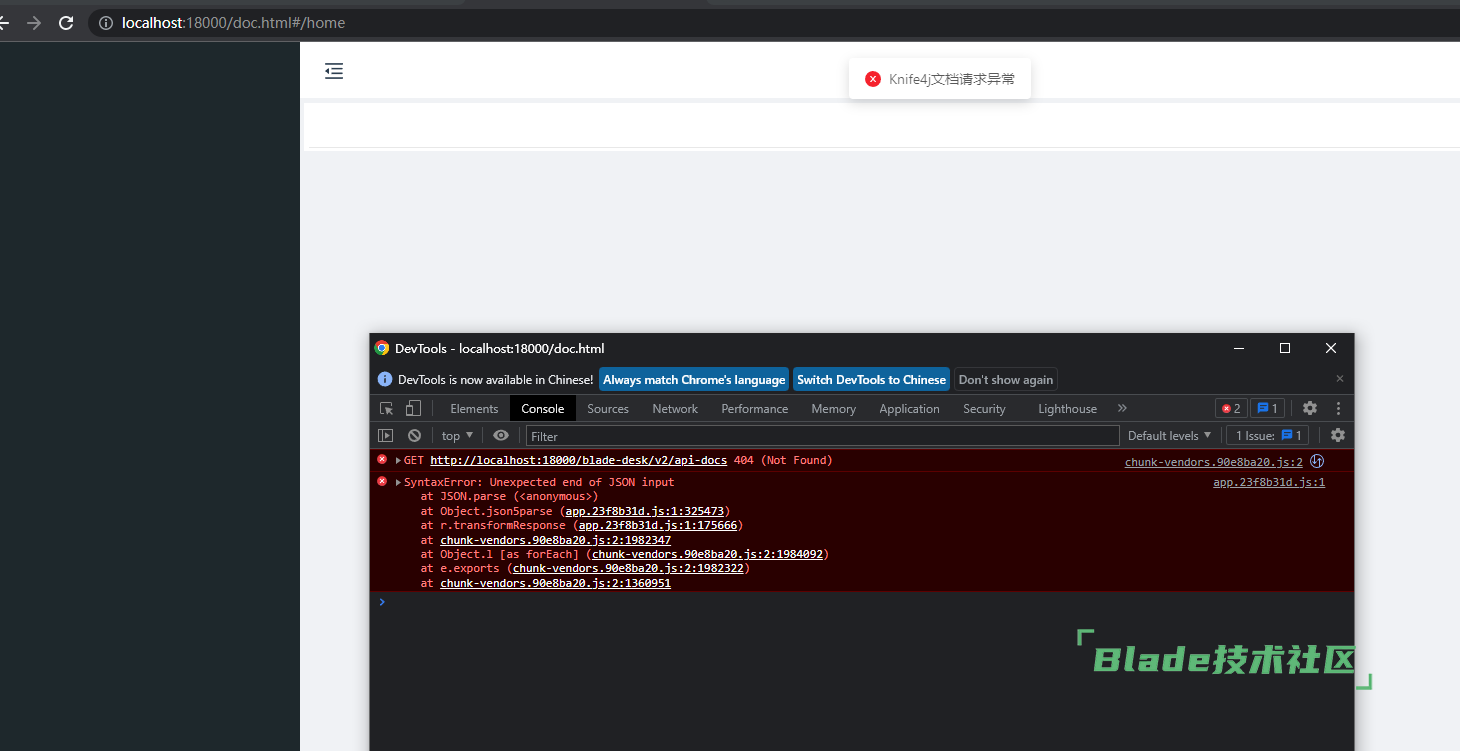Click the SyntaxError: Unexpected end of JSON input text

539,482
